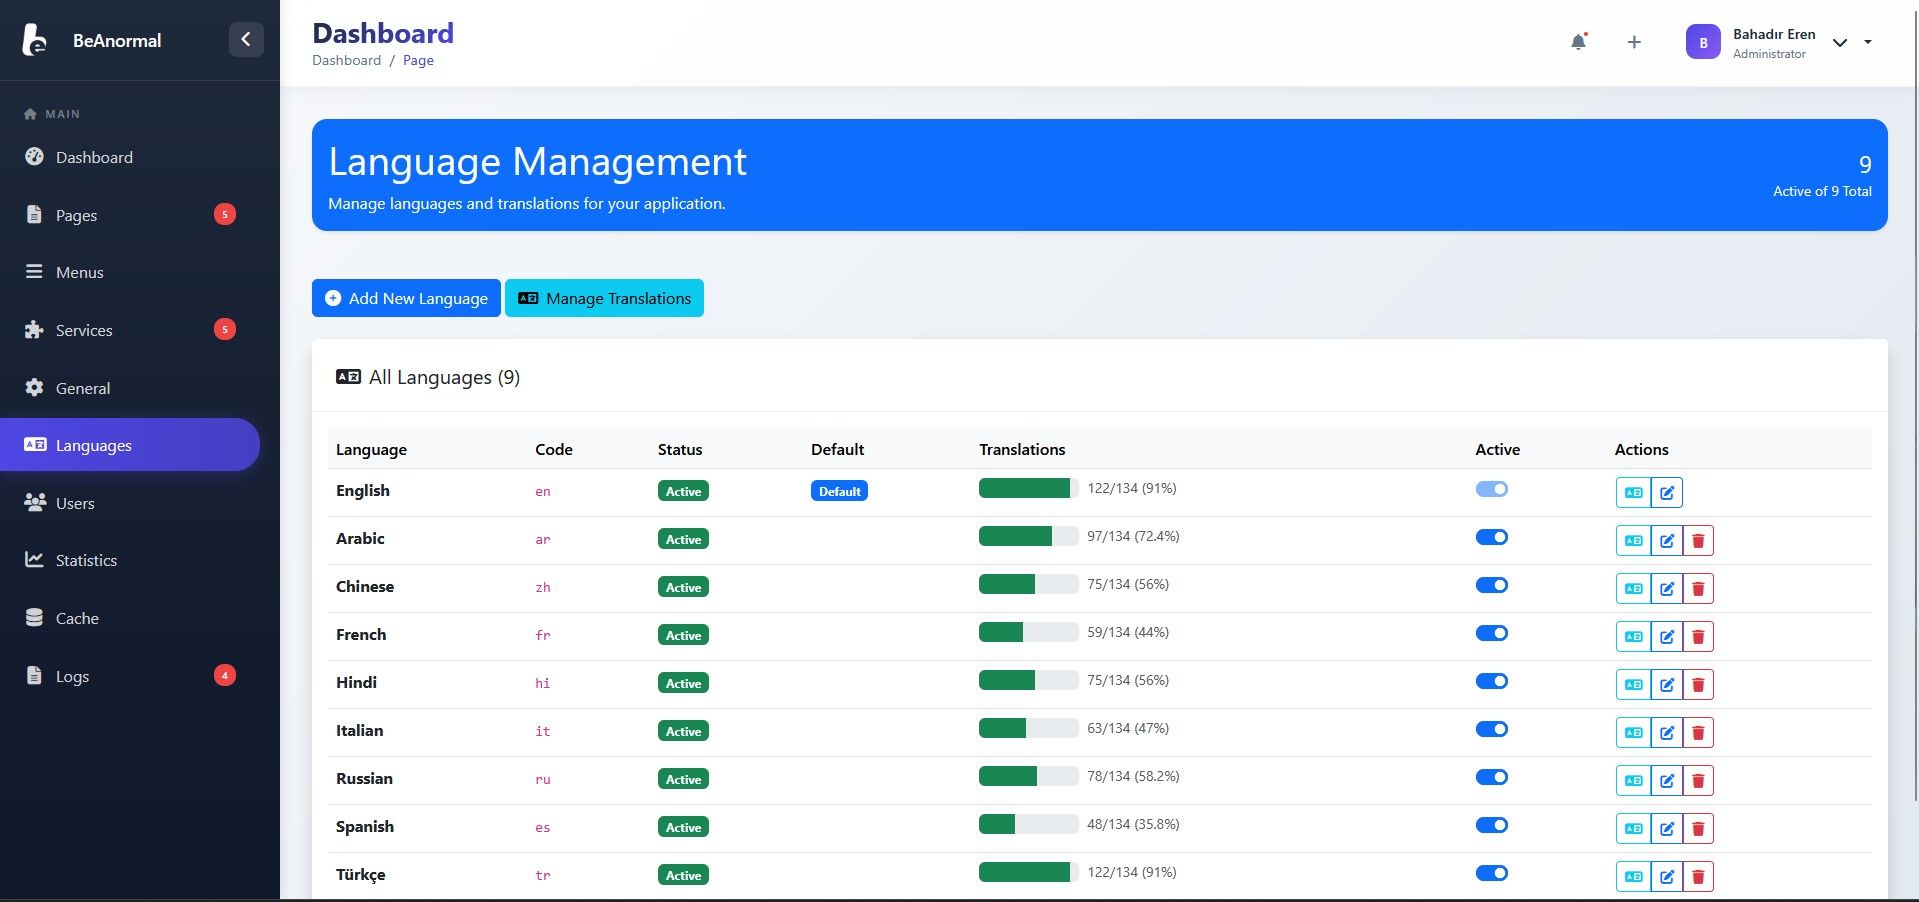Click the BeAnormal logo icon
Image resolution: width=1919 pixels, height=902 pixels.
35,40
